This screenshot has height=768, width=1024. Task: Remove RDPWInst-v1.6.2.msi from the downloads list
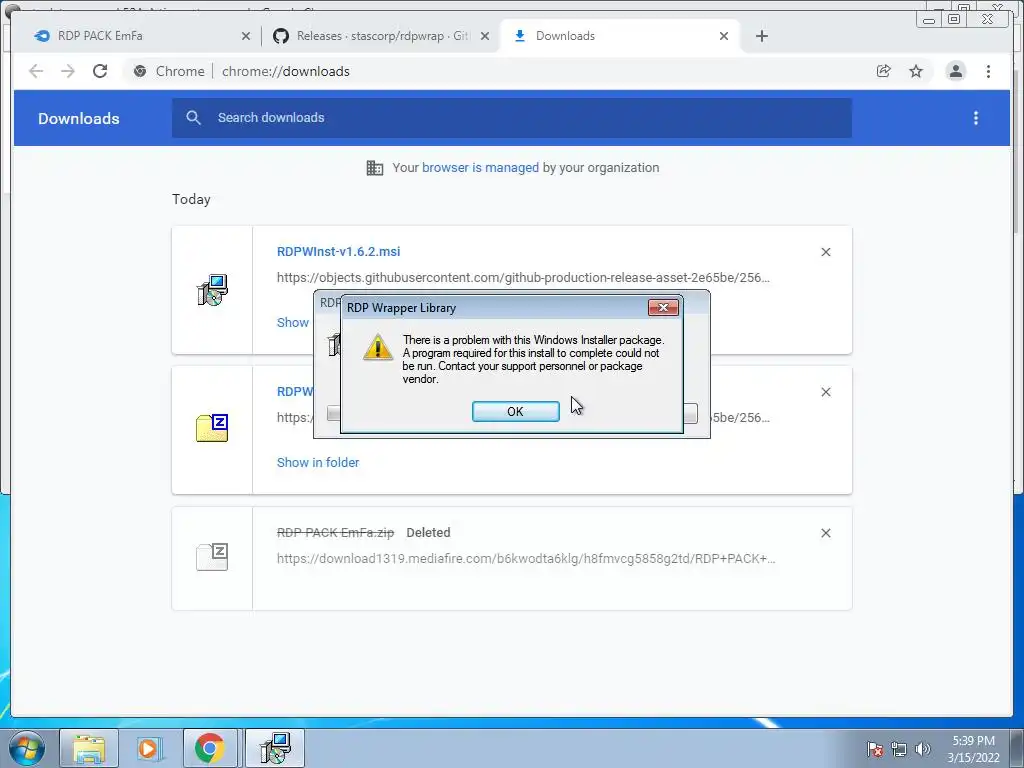pyautogui.click(x=825, y=252)
